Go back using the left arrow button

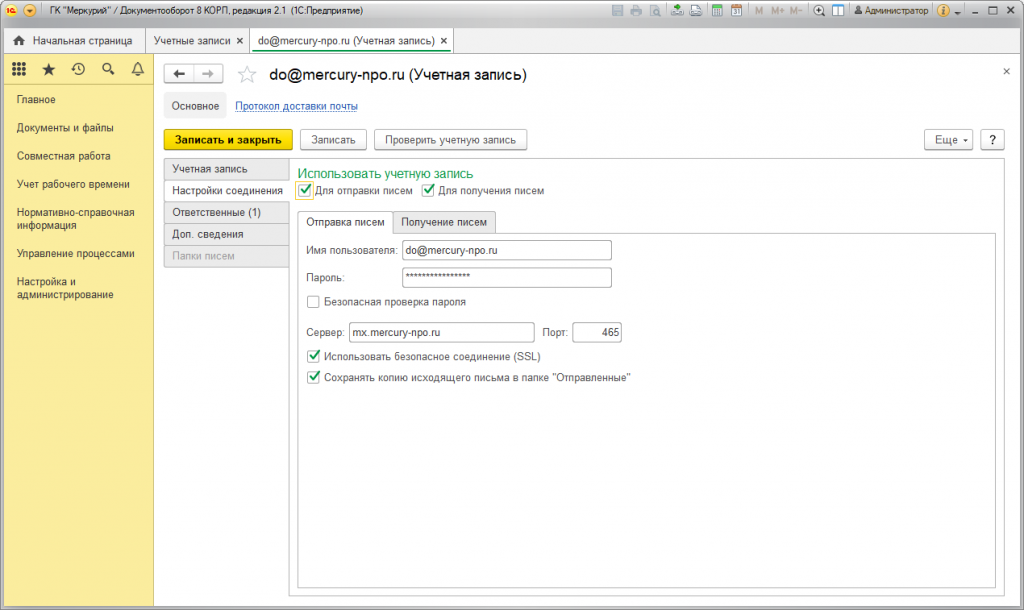click(x=179, y=74)
